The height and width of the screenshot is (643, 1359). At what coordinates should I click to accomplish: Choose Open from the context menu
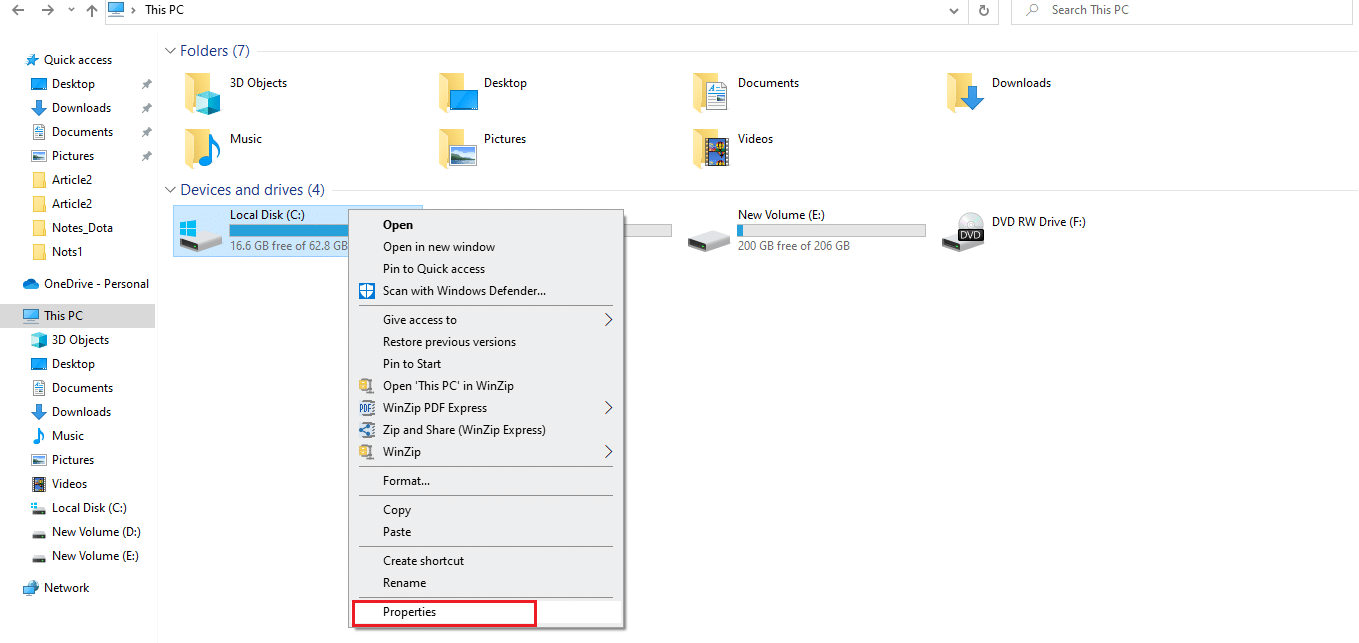(486, 225)
